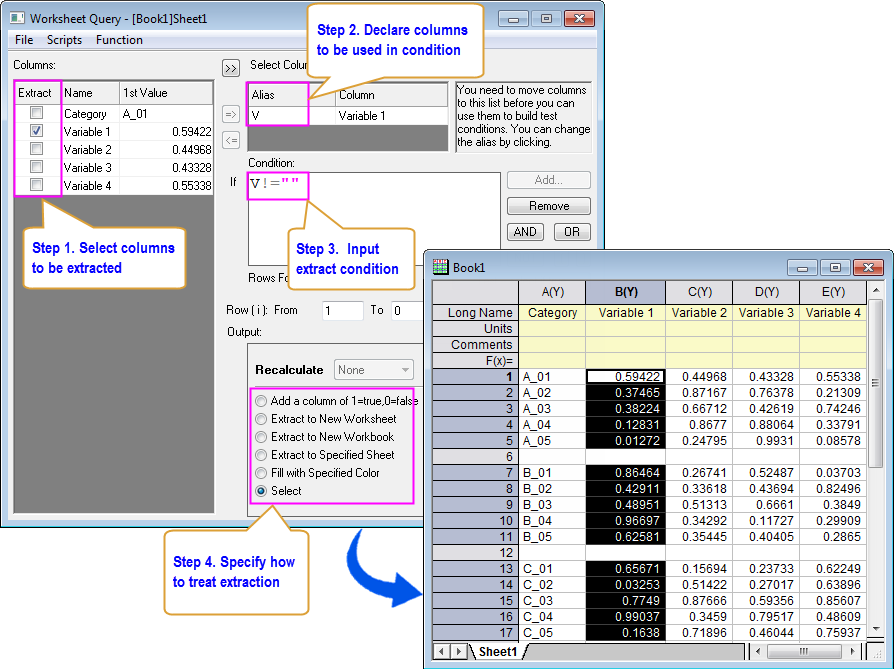Image resolution: width=894 pixels, height=669 pixels.
Task: Click the AND button
Action: [x=525, y=232]
